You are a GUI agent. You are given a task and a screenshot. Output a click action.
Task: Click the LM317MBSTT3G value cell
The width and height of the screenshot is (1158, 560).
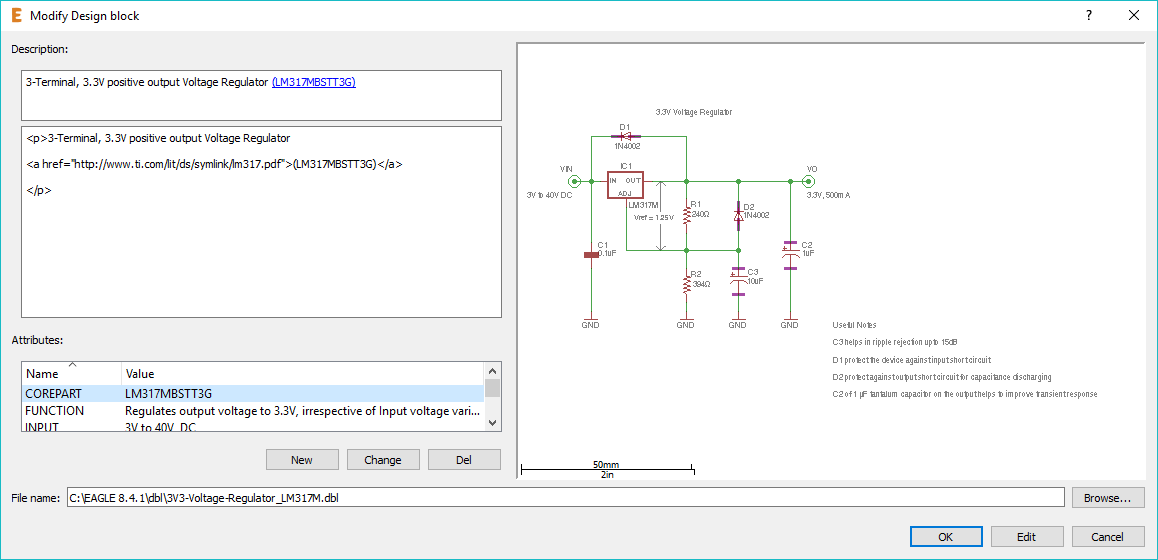point(169,393)
